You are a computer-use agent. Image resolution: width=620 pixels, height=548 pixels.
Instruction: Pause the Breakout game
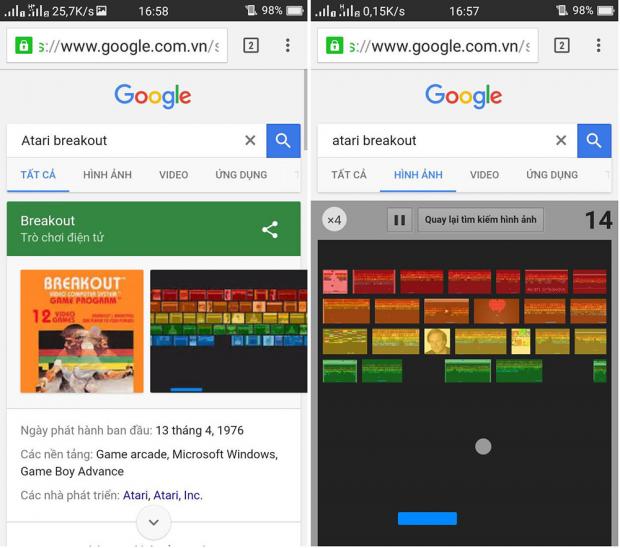point(399,220)
